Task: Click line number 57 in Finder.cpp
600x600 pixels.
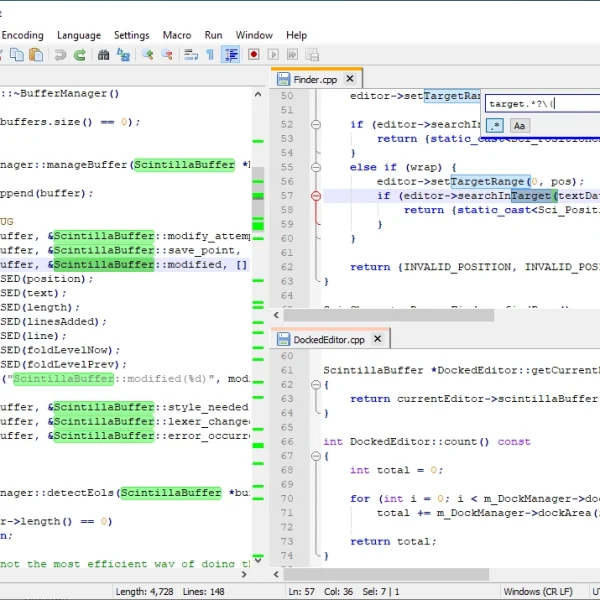Action: pyautogui.click(x=287, y=196)
